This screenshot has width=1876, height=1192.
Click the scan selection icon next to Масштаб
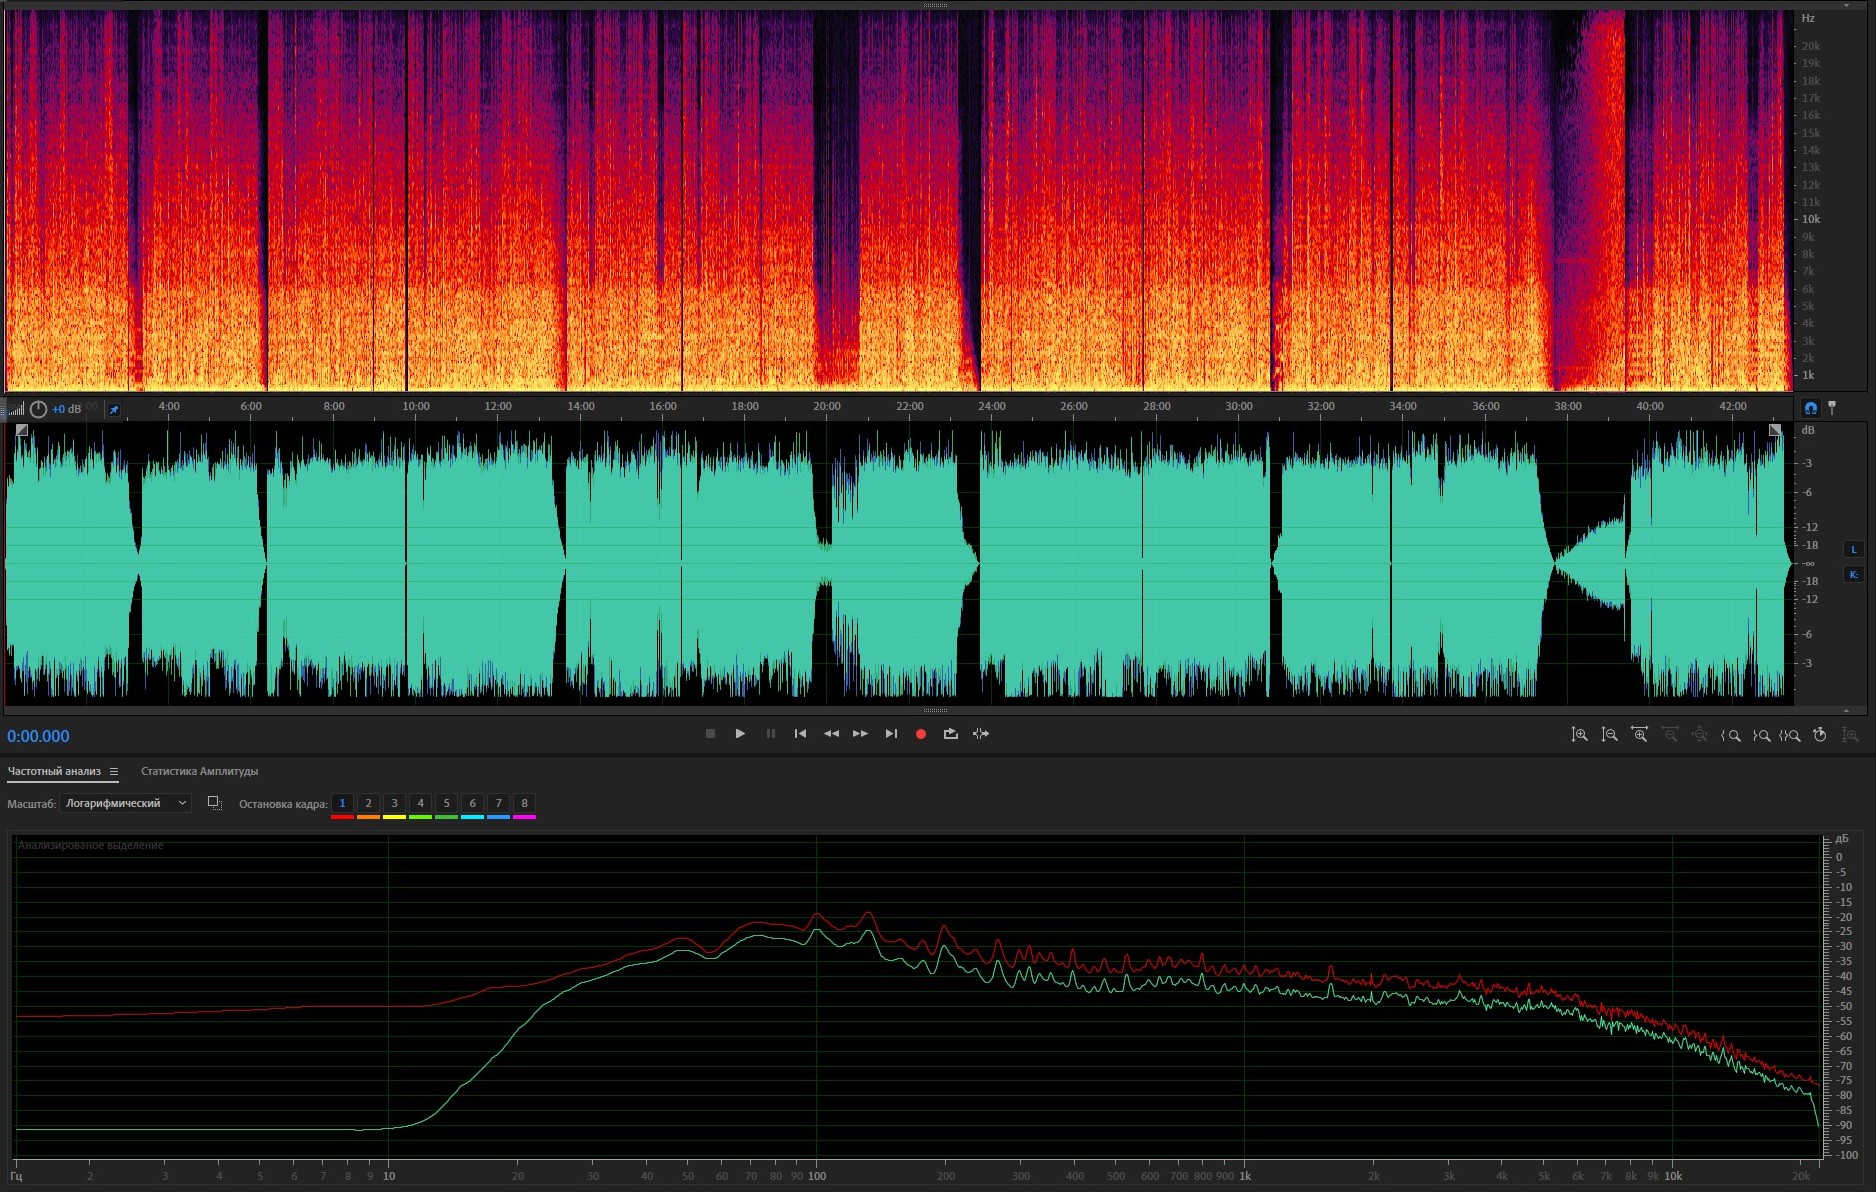214,803
